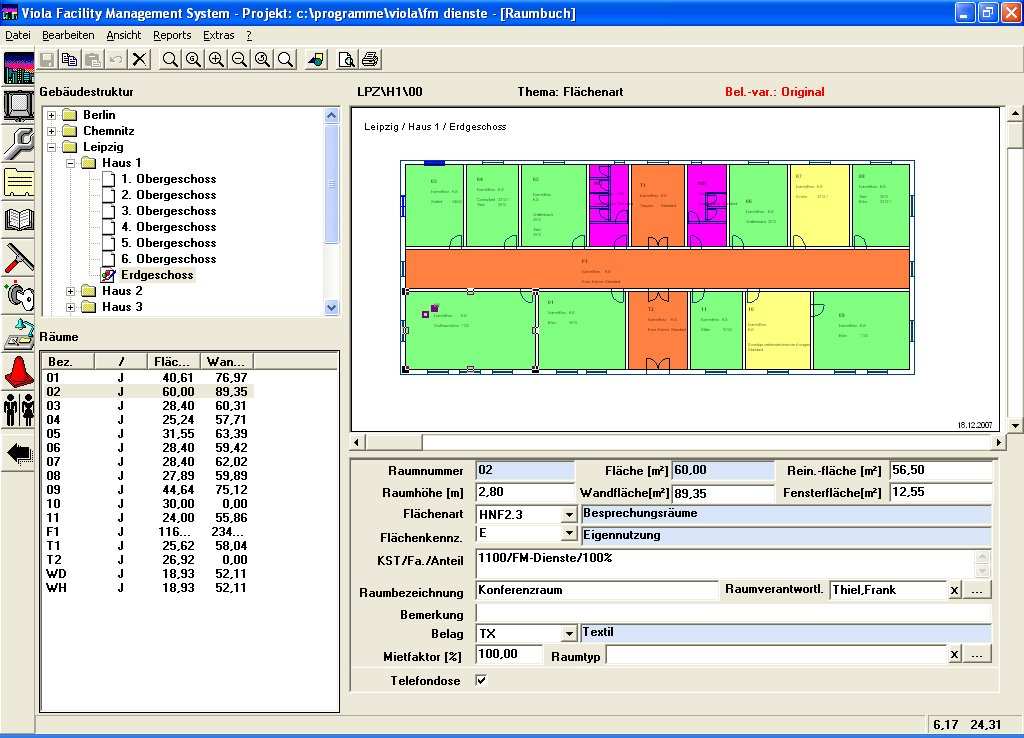The width and height of the screenshot is (1024, 738).
Task: Click the desk lamp workplace sidebar icon
Action: pyautogui.click(x=18, y=334)
